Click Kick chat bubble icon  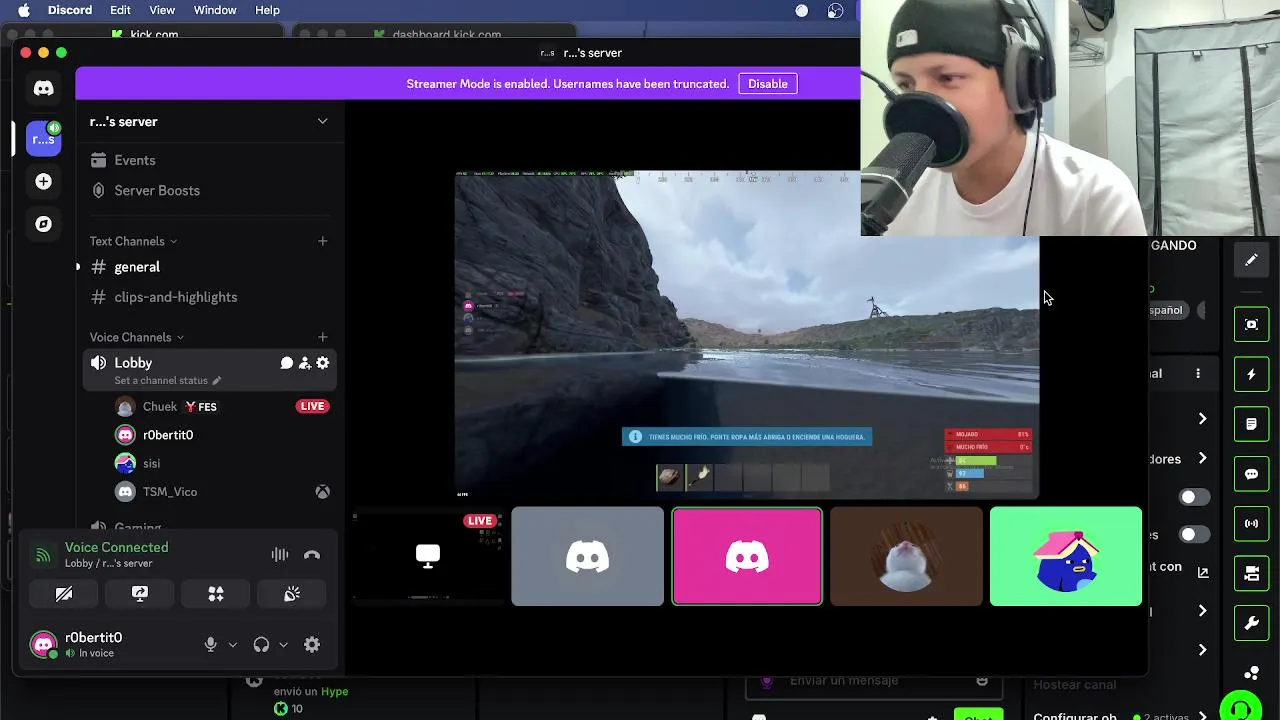coord(1251,474)
